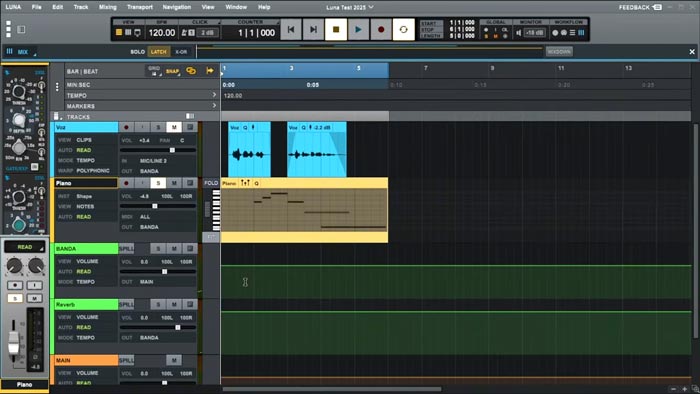Image resolution: width=700 pixels, height=394 pixels.
Task: Mute the Piano track
Action: coord(174,183)
